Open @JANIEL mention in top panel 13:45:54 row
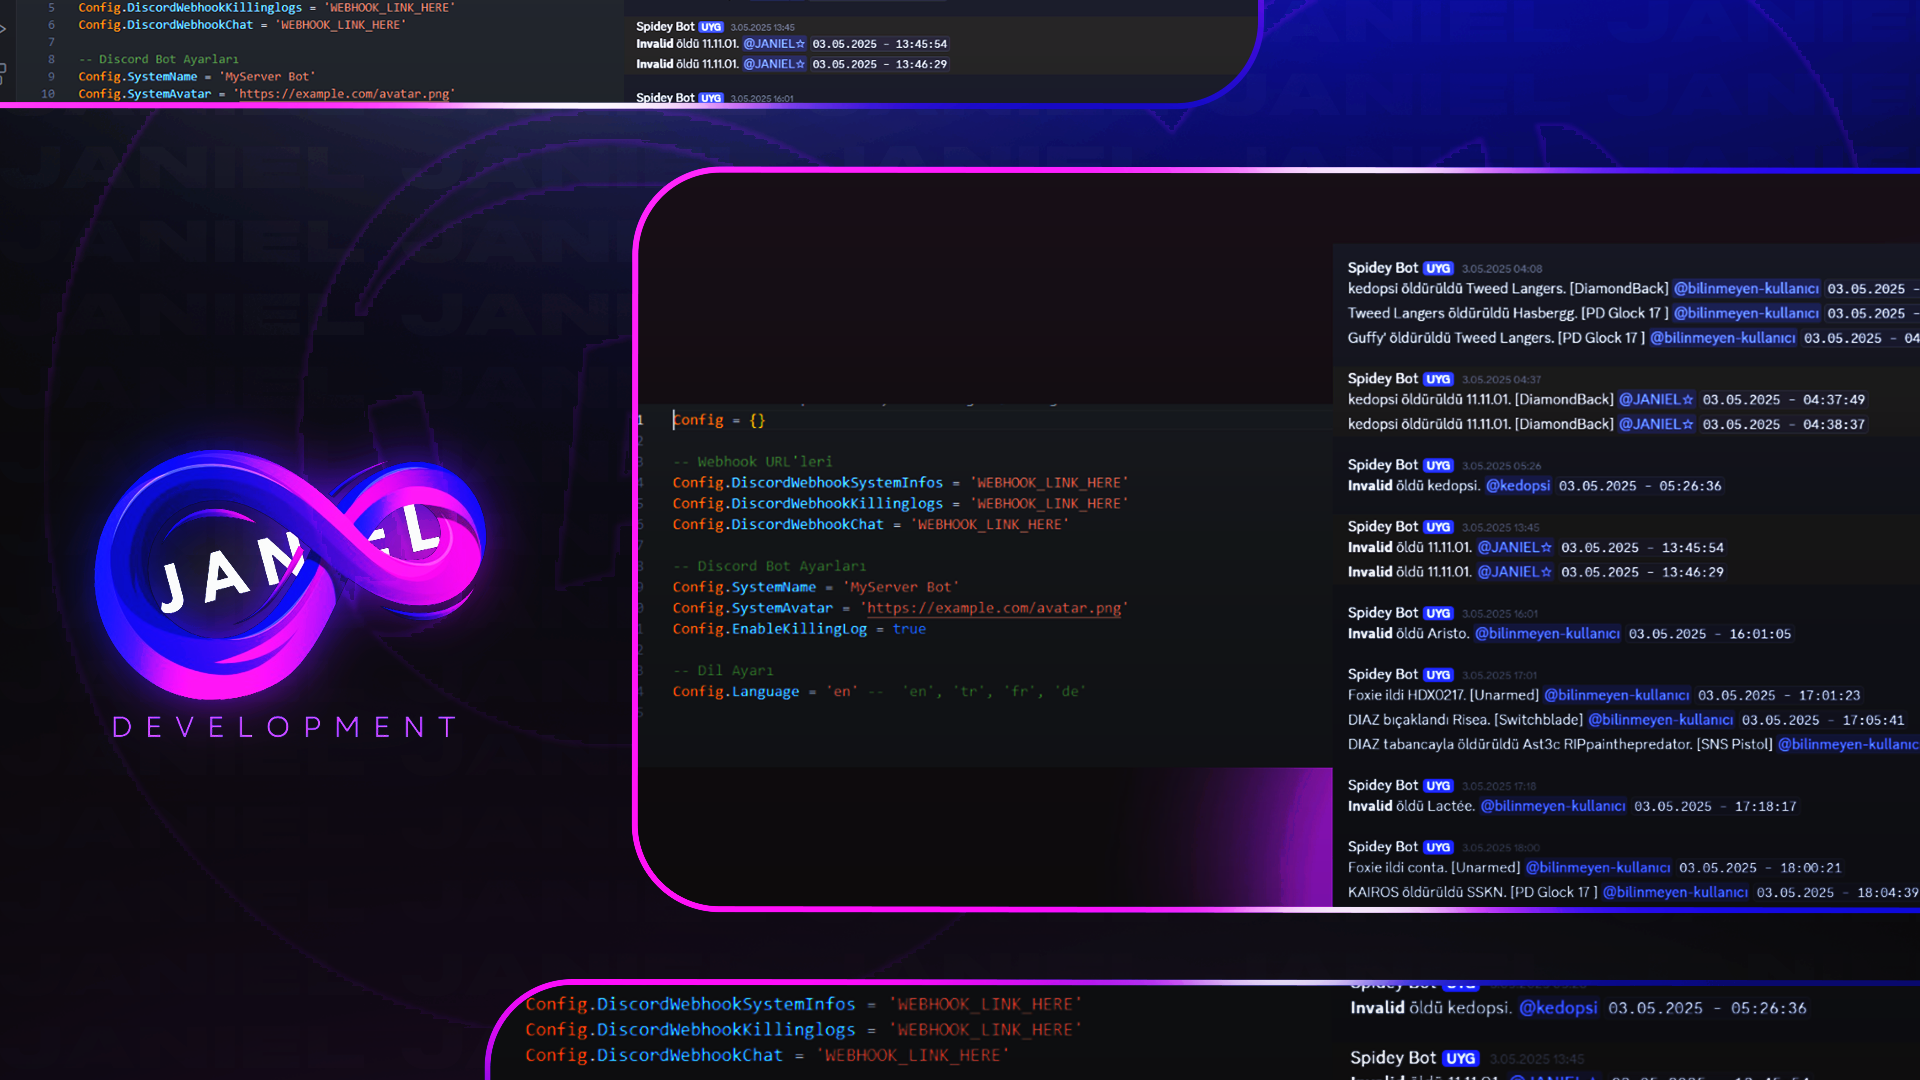The image size is (1920, 1080). point(774,44)
